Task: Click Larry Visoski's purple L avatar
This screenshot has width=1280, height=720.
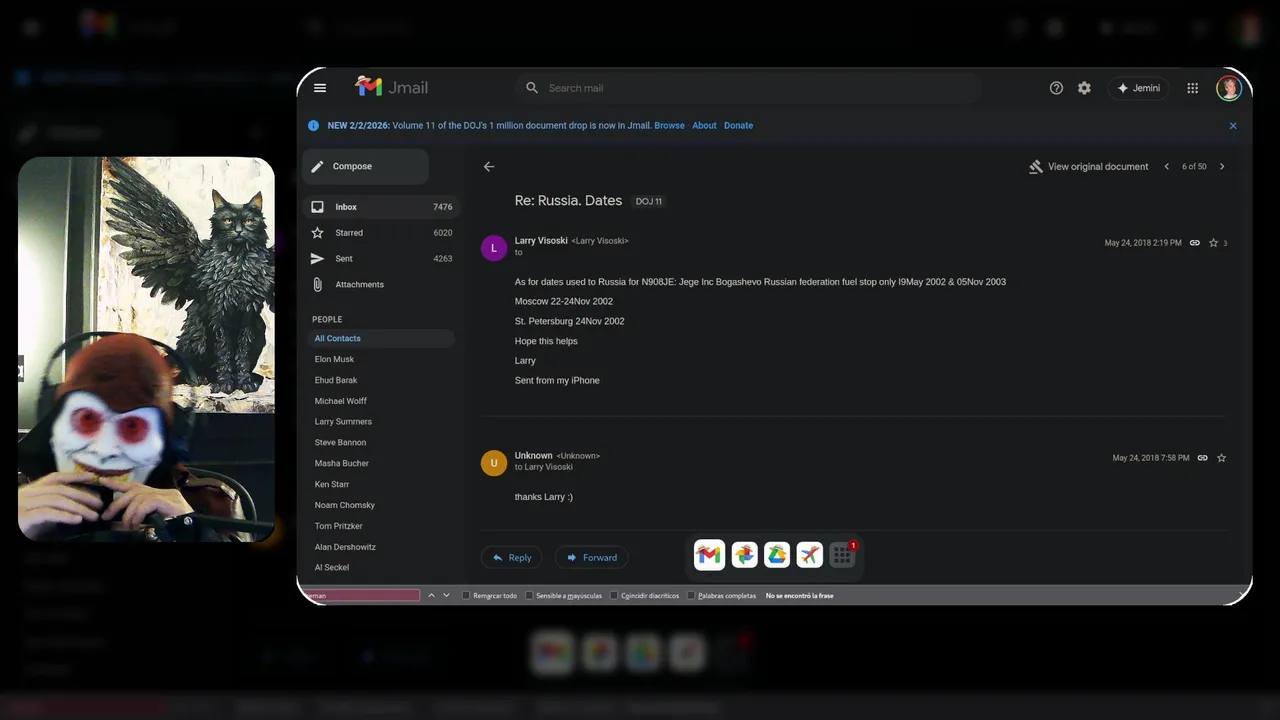Action: click(494, 247)
